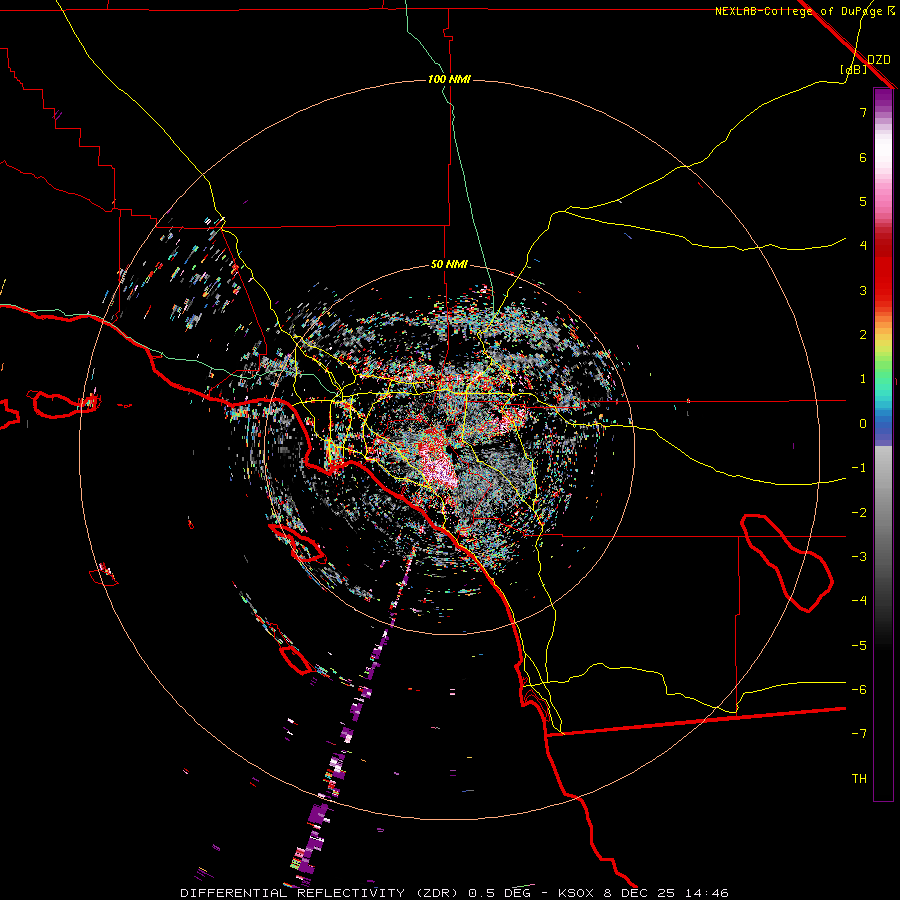The height and width of the screenshot is (900, 900).
Task: Select the 7 value on color scale
Action: point(863,112)
